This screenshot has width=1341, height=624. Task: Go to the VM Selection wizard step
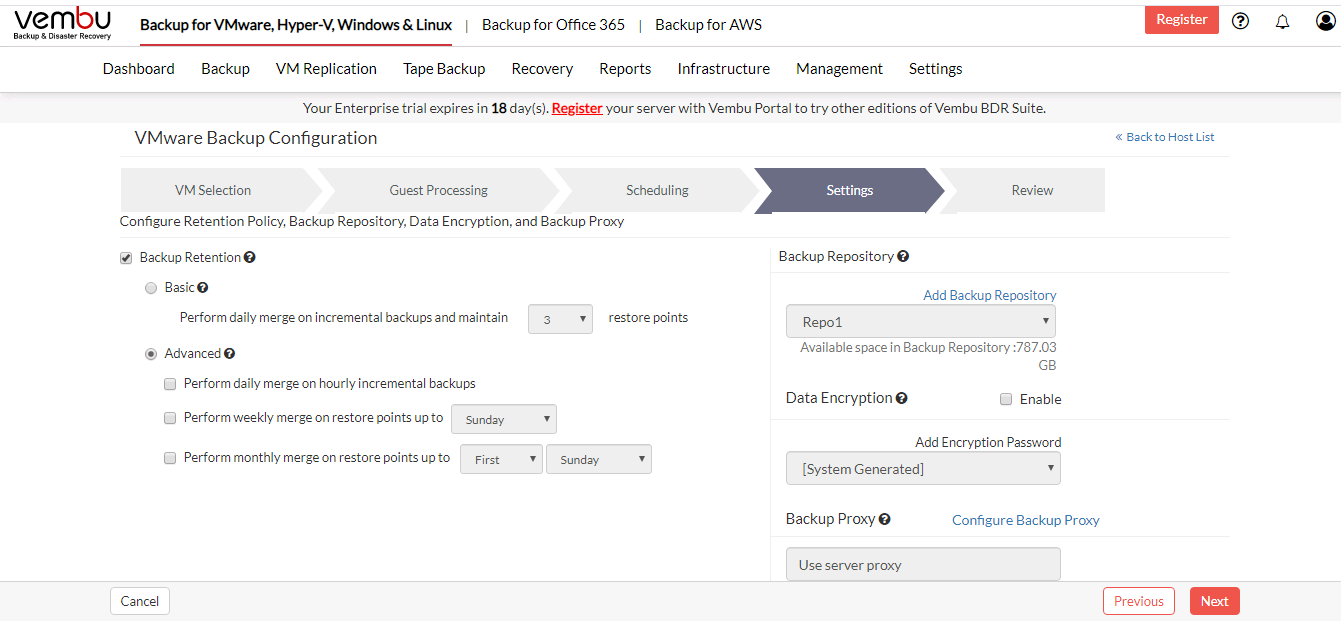click(x=213, y=190)
